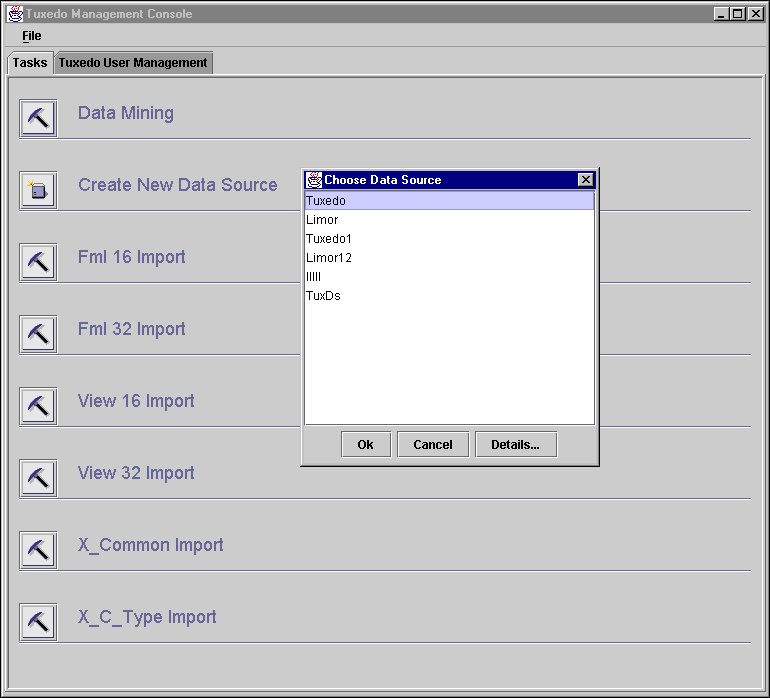The width and height of the screenshot is (770, 698).
Task: Click the View 16 Import hammer icon
Action: click(38, 406)
